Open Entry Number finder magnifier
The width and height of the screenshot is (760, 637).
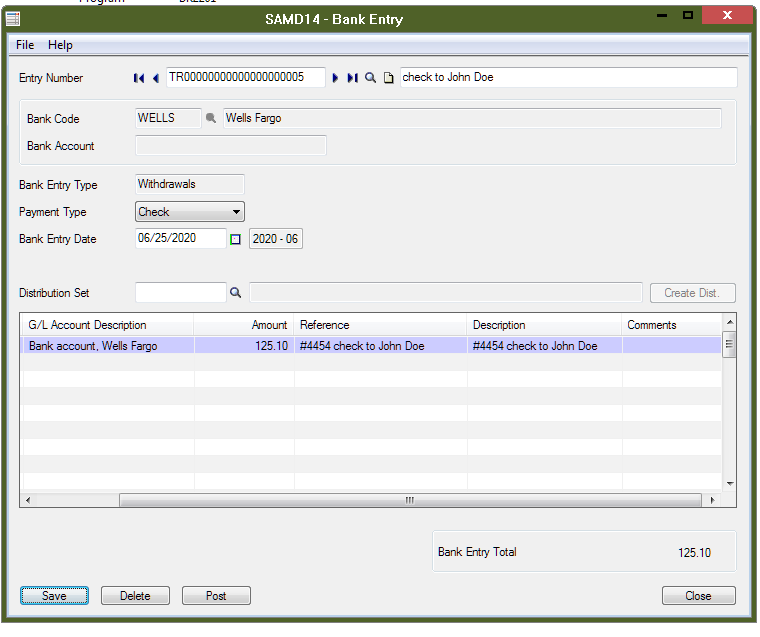370,78
